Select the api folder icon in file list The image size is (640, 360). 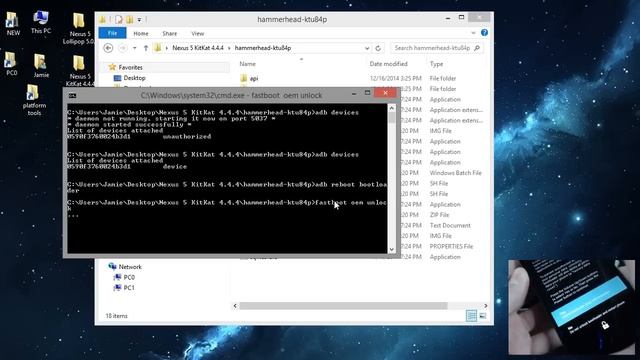click(x=244, y=78)
